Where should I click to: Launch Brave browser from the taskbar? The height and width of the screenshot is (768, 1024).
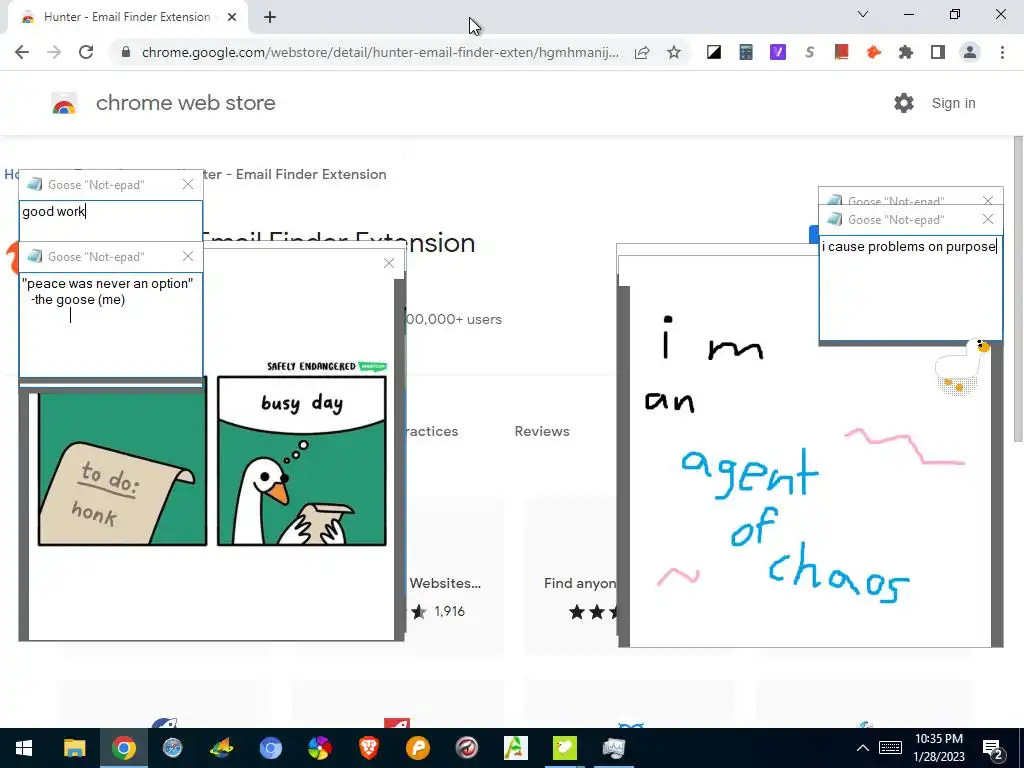[368, 748]
